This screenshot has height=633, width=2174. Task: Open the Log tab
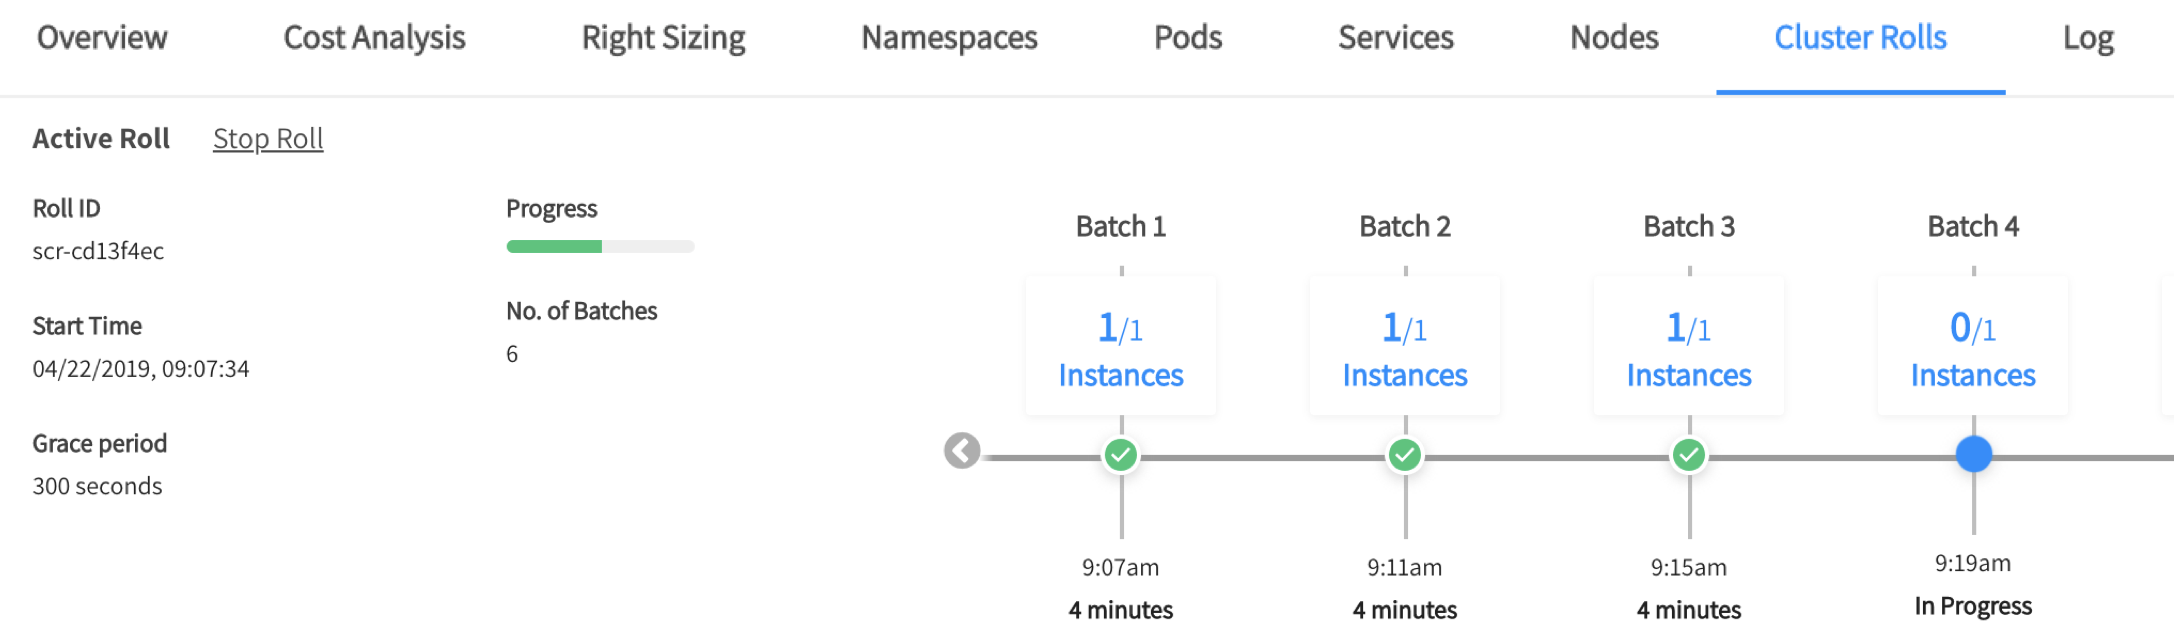pos(2088,38)
